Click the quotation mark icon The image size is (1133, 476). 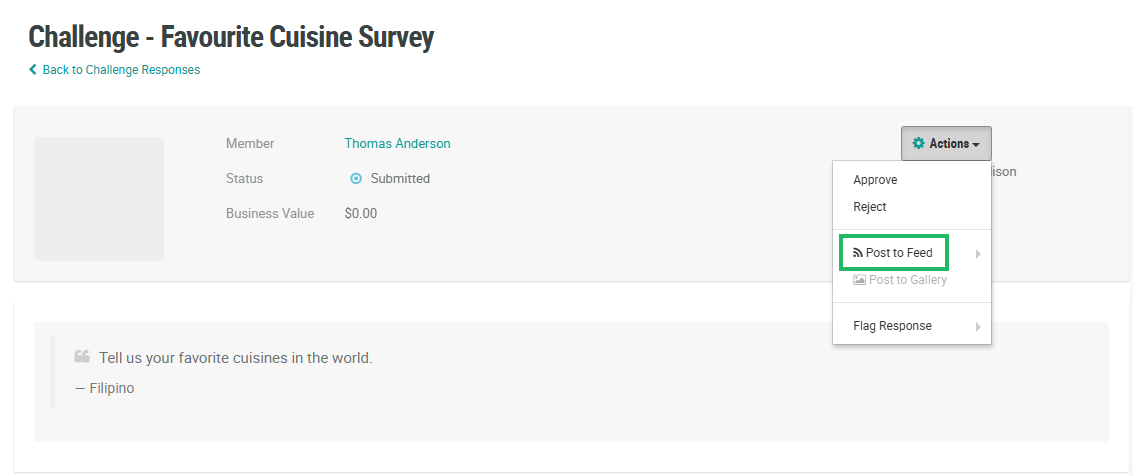(82, 357)
